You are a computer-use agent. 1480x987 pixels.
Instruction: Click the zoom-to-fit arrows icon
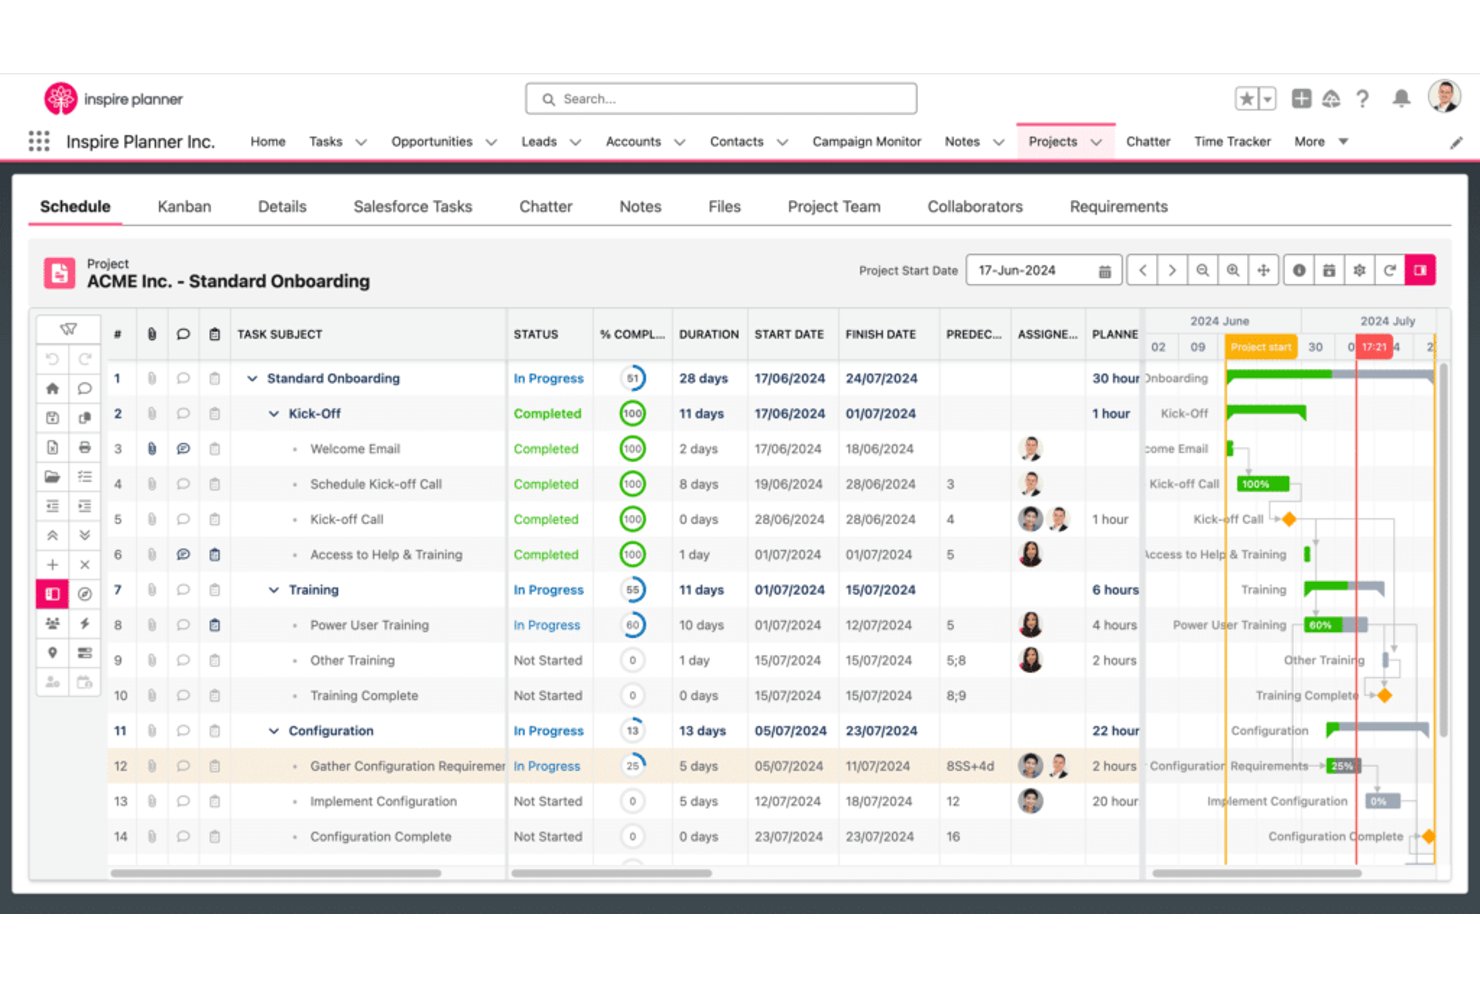[x=1264, y=270]
